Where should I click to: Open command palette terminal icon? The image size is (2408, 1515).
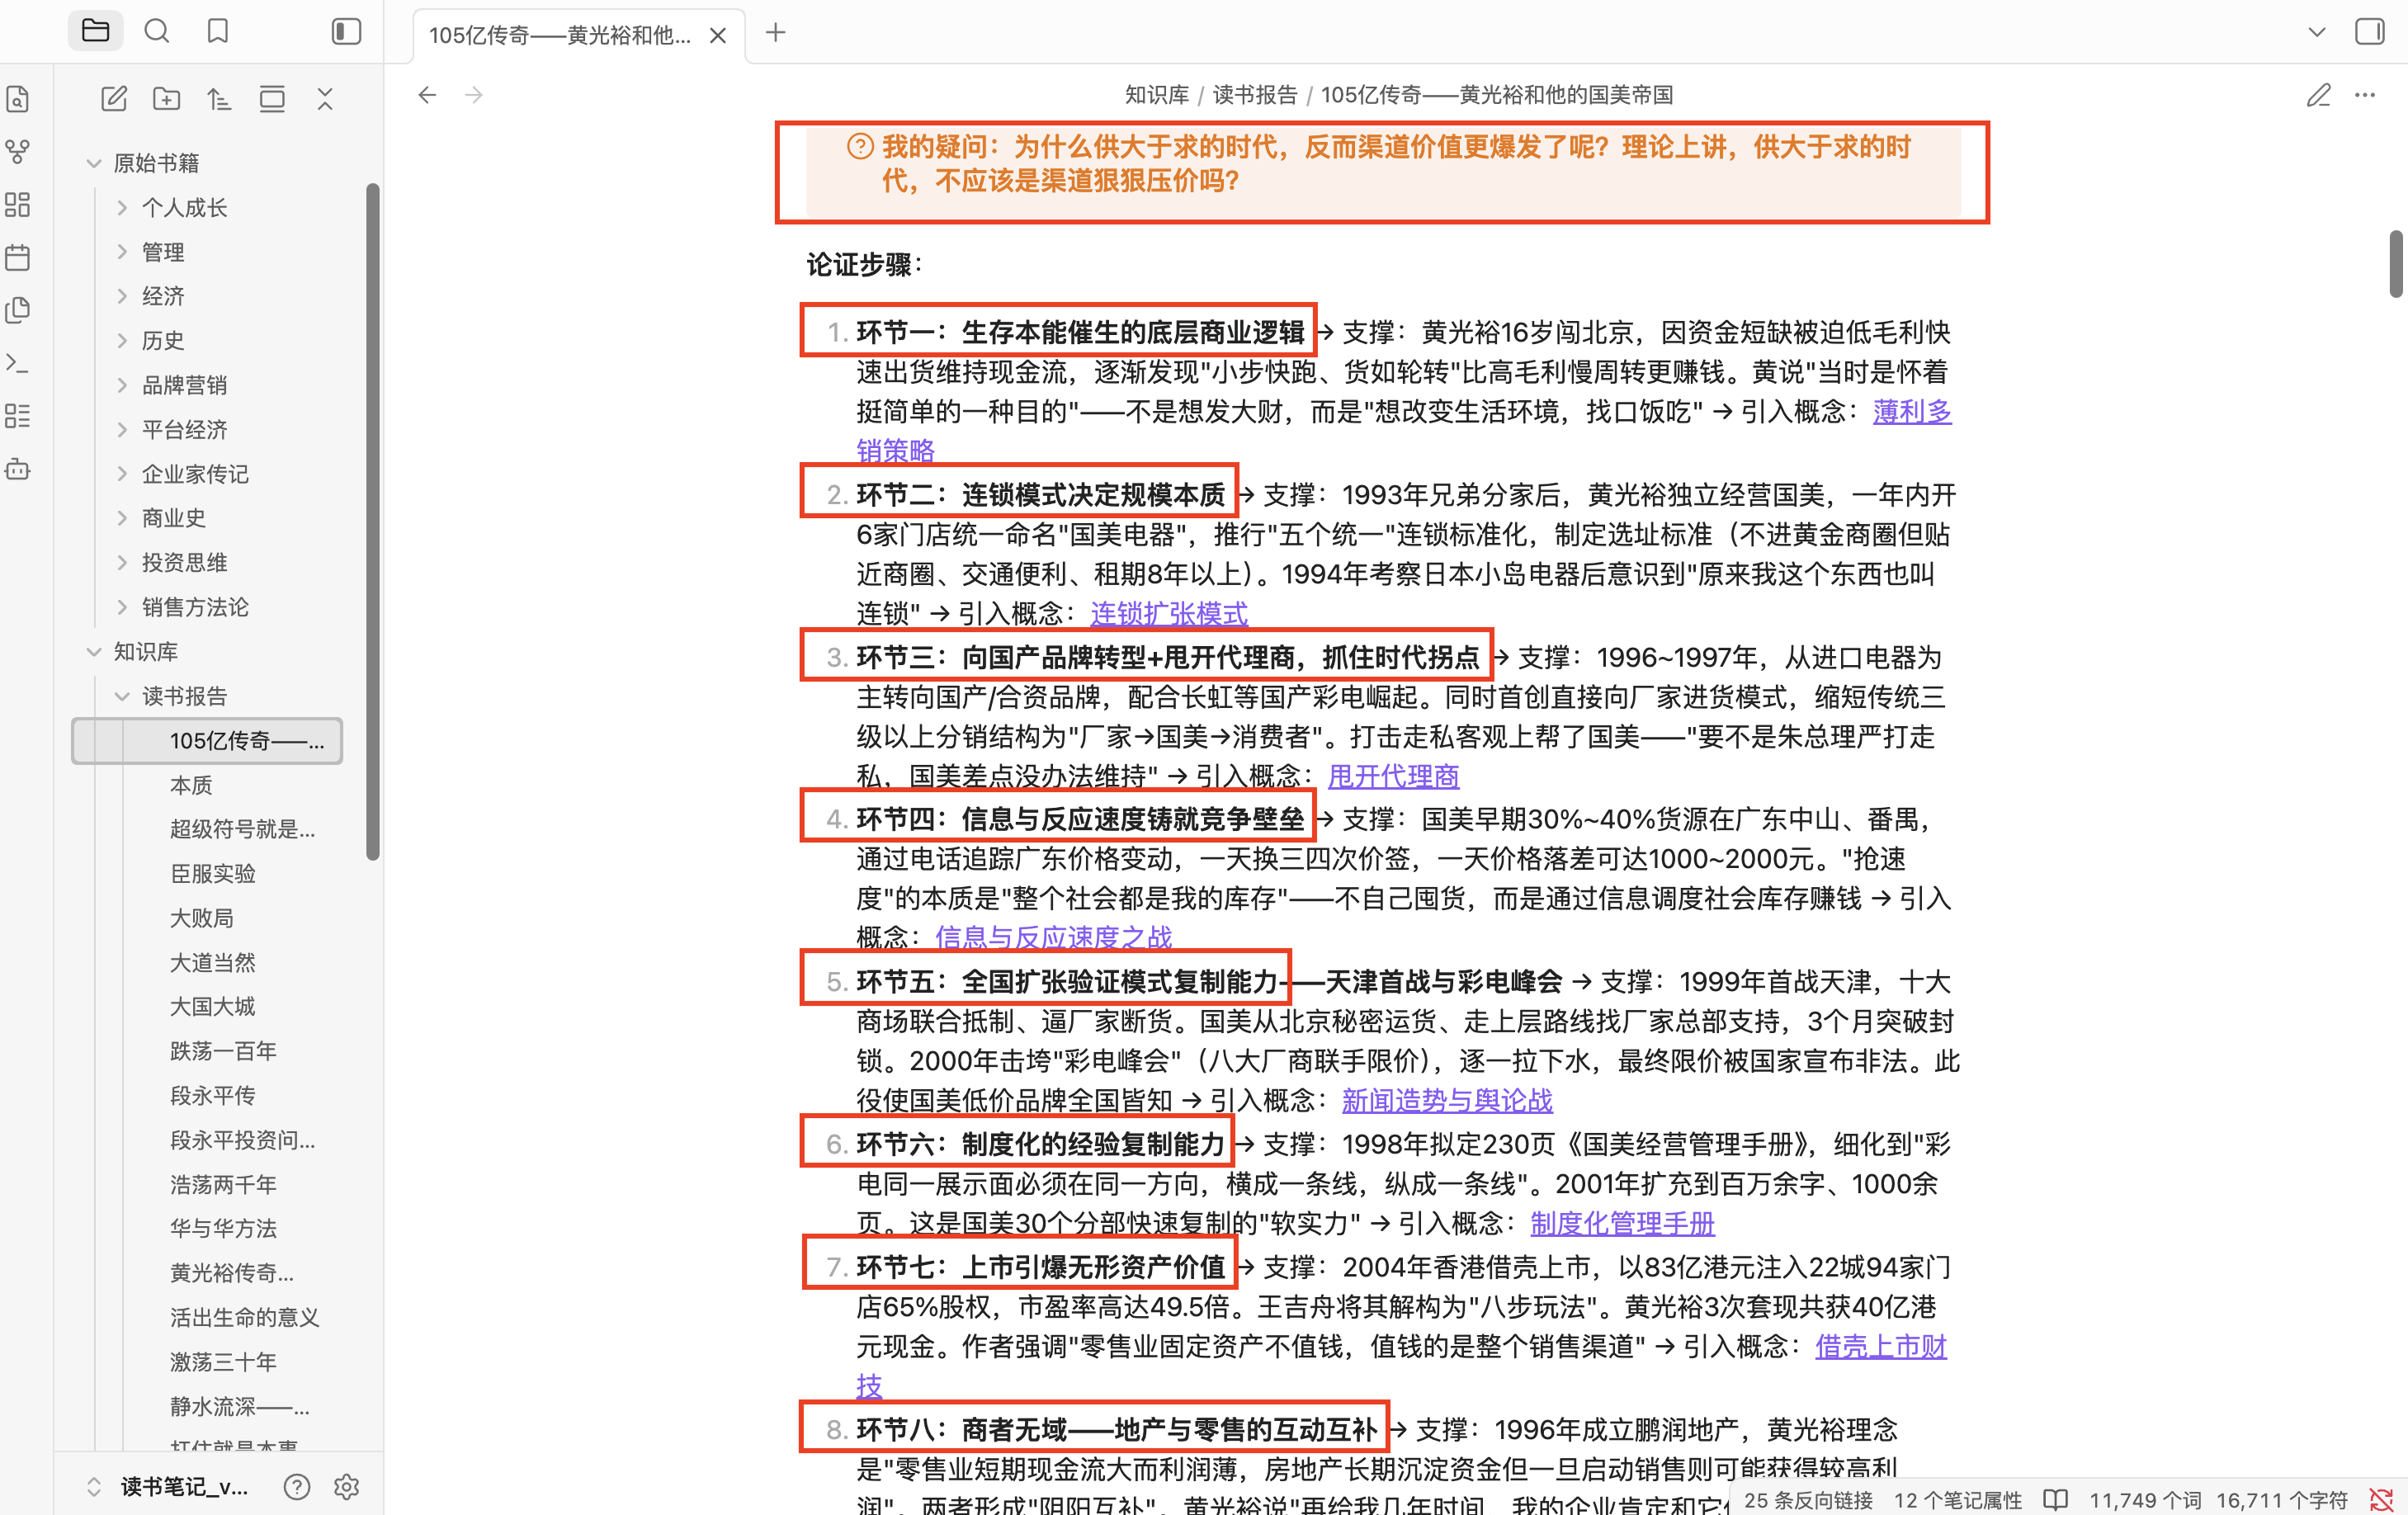coord(18,363)
